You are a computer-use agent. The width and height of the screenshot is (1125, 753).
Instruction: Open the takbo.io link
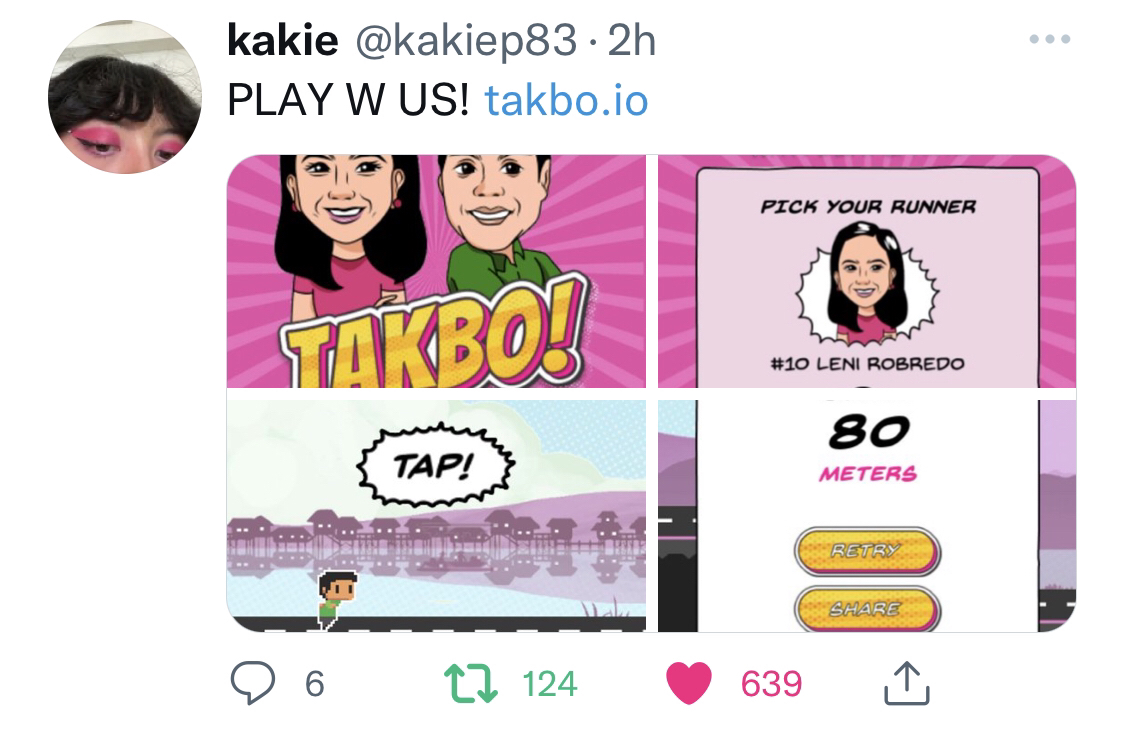tap(567, 100)
